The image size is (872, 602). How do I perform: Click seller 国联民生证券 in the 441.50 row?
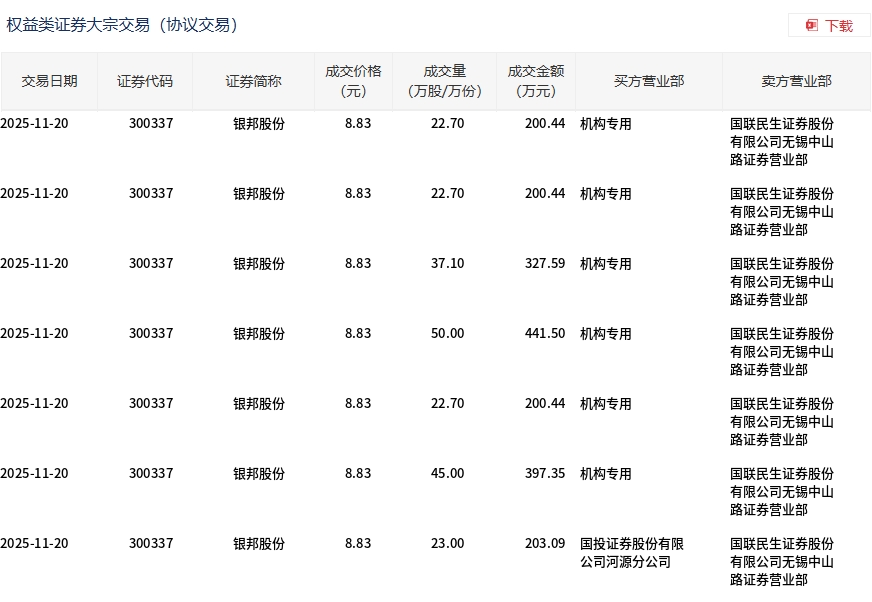click(782, 352)
